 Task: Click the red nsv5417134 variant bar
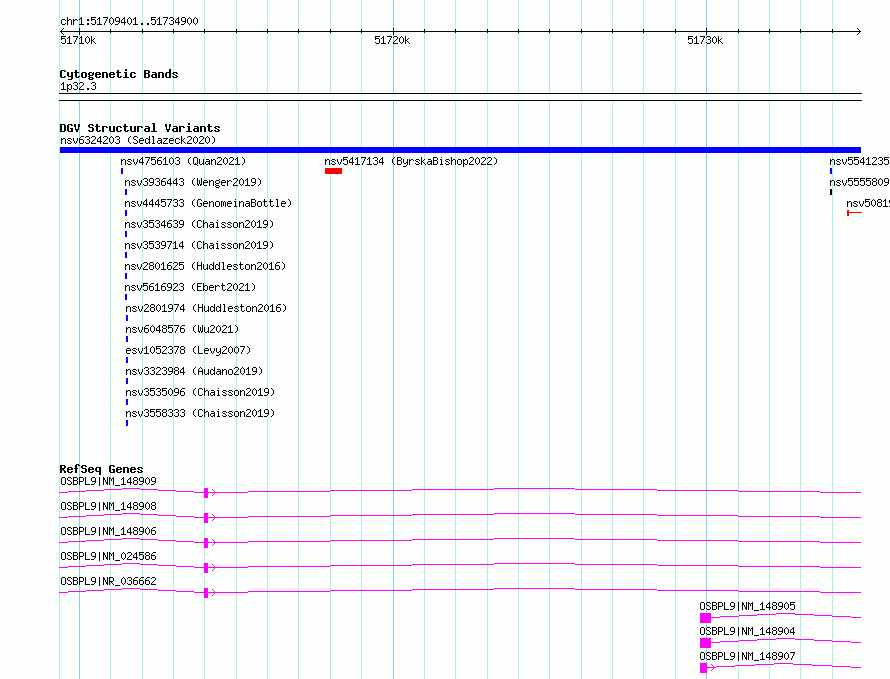[333, 171]
